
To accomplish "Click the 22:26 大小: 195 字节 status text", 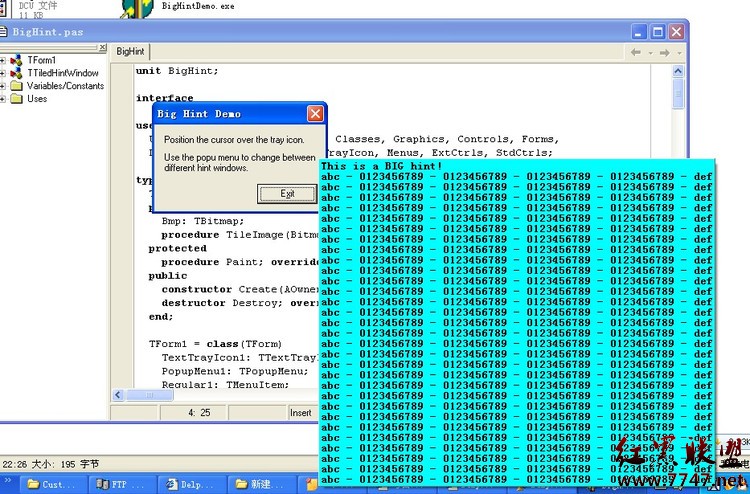I will [51, 464].
